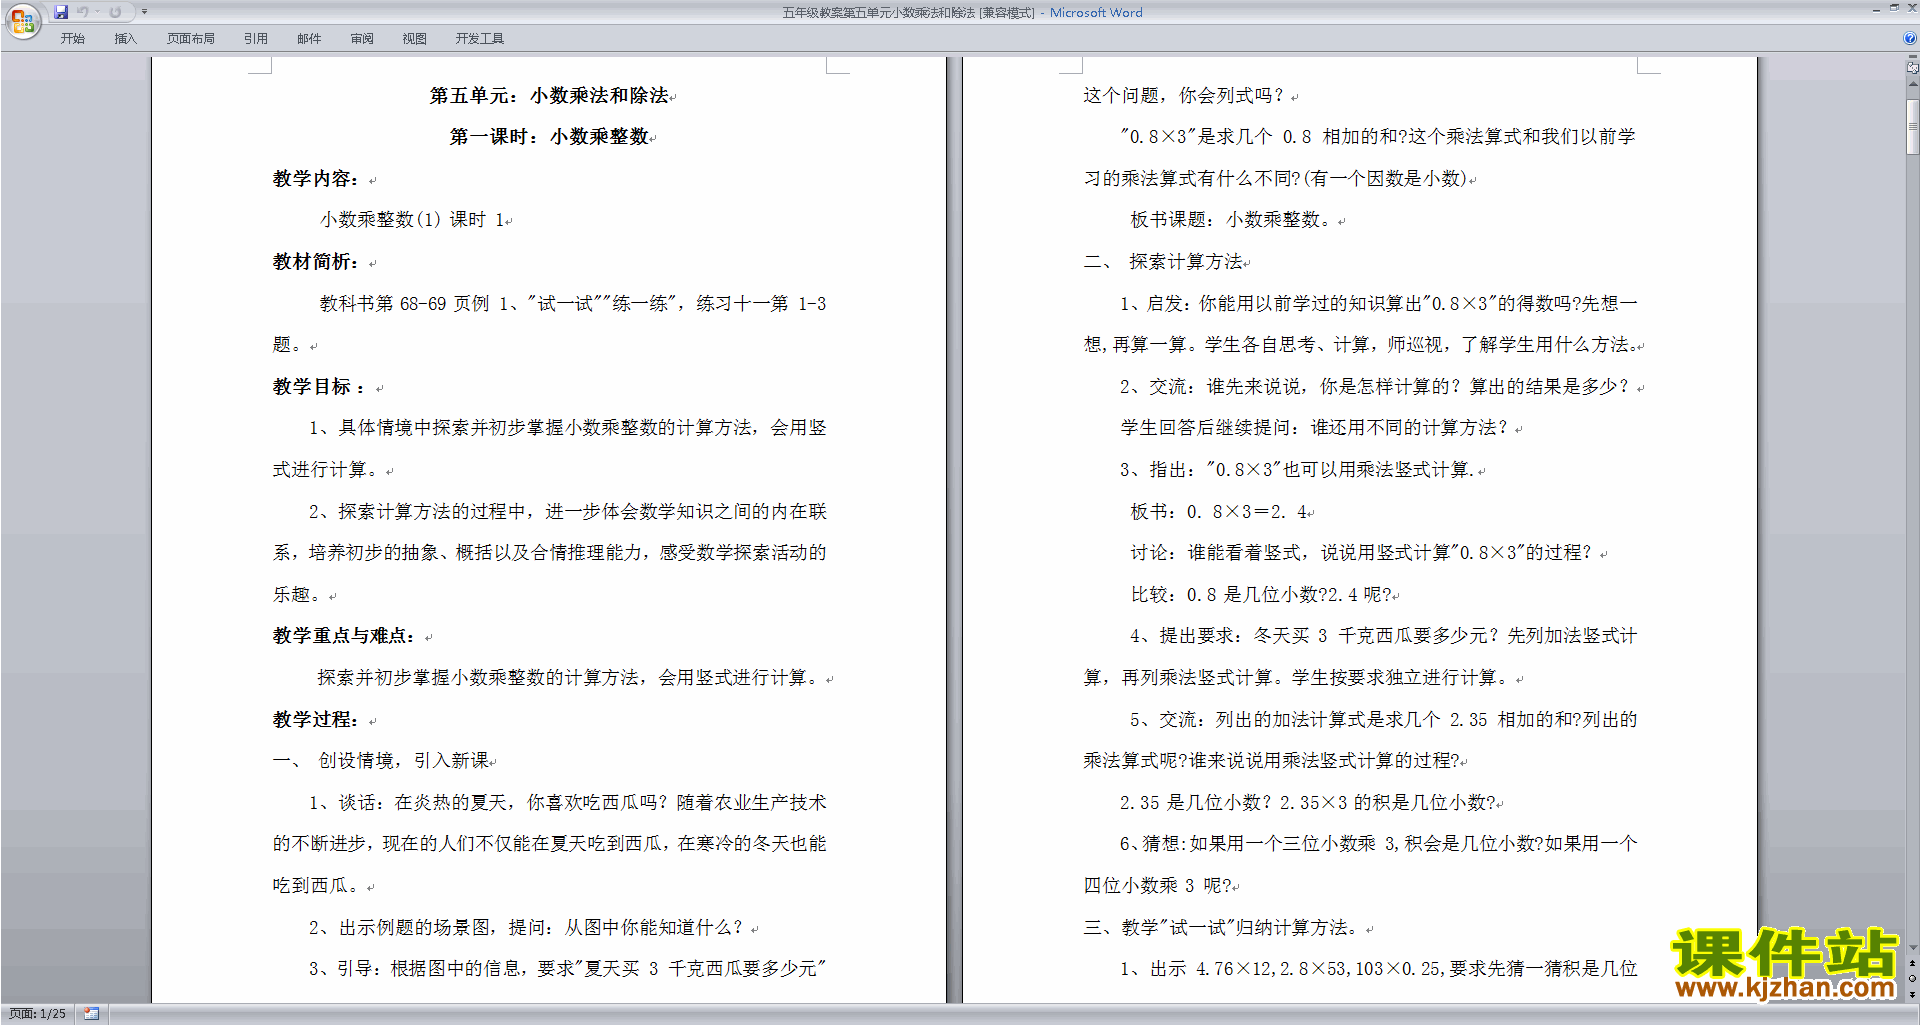The height and width of the screenshot is (1025, 1920).
Task: Click the heading 三、教学"试一试"归纳计算方法。
Action: (x=1222, y=928)
